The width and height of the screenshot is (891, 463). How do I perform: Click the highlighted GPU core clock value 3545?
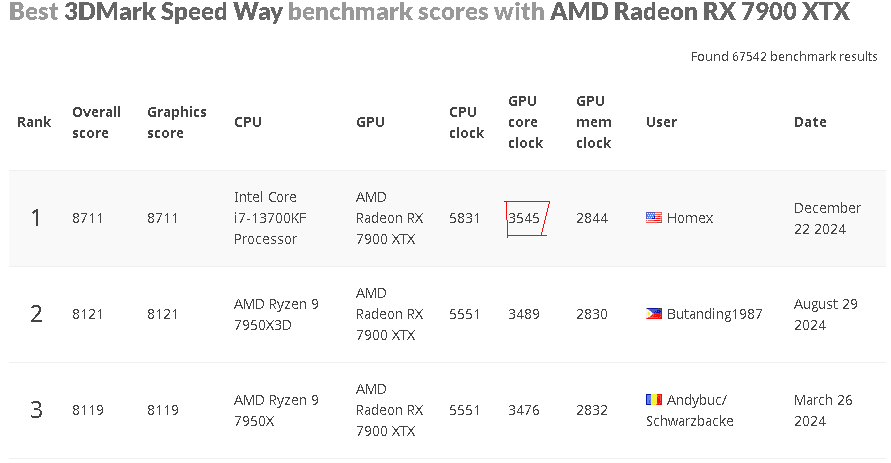[524, 218]
